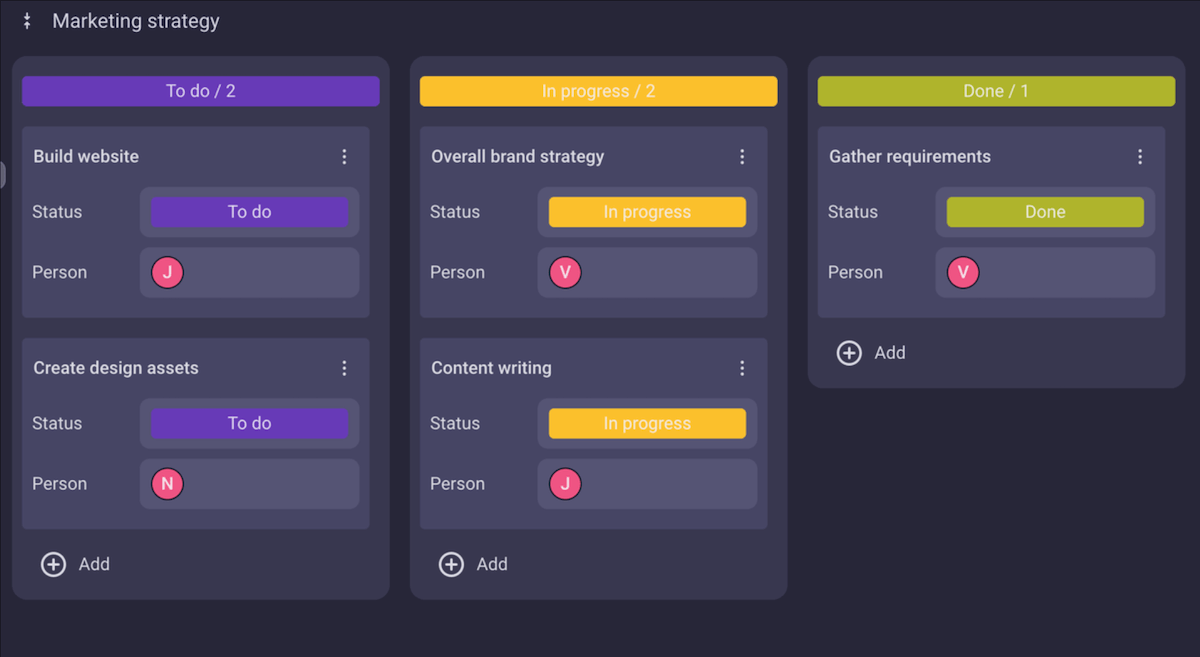Select the To do / 2 column header

click(201, 91)
